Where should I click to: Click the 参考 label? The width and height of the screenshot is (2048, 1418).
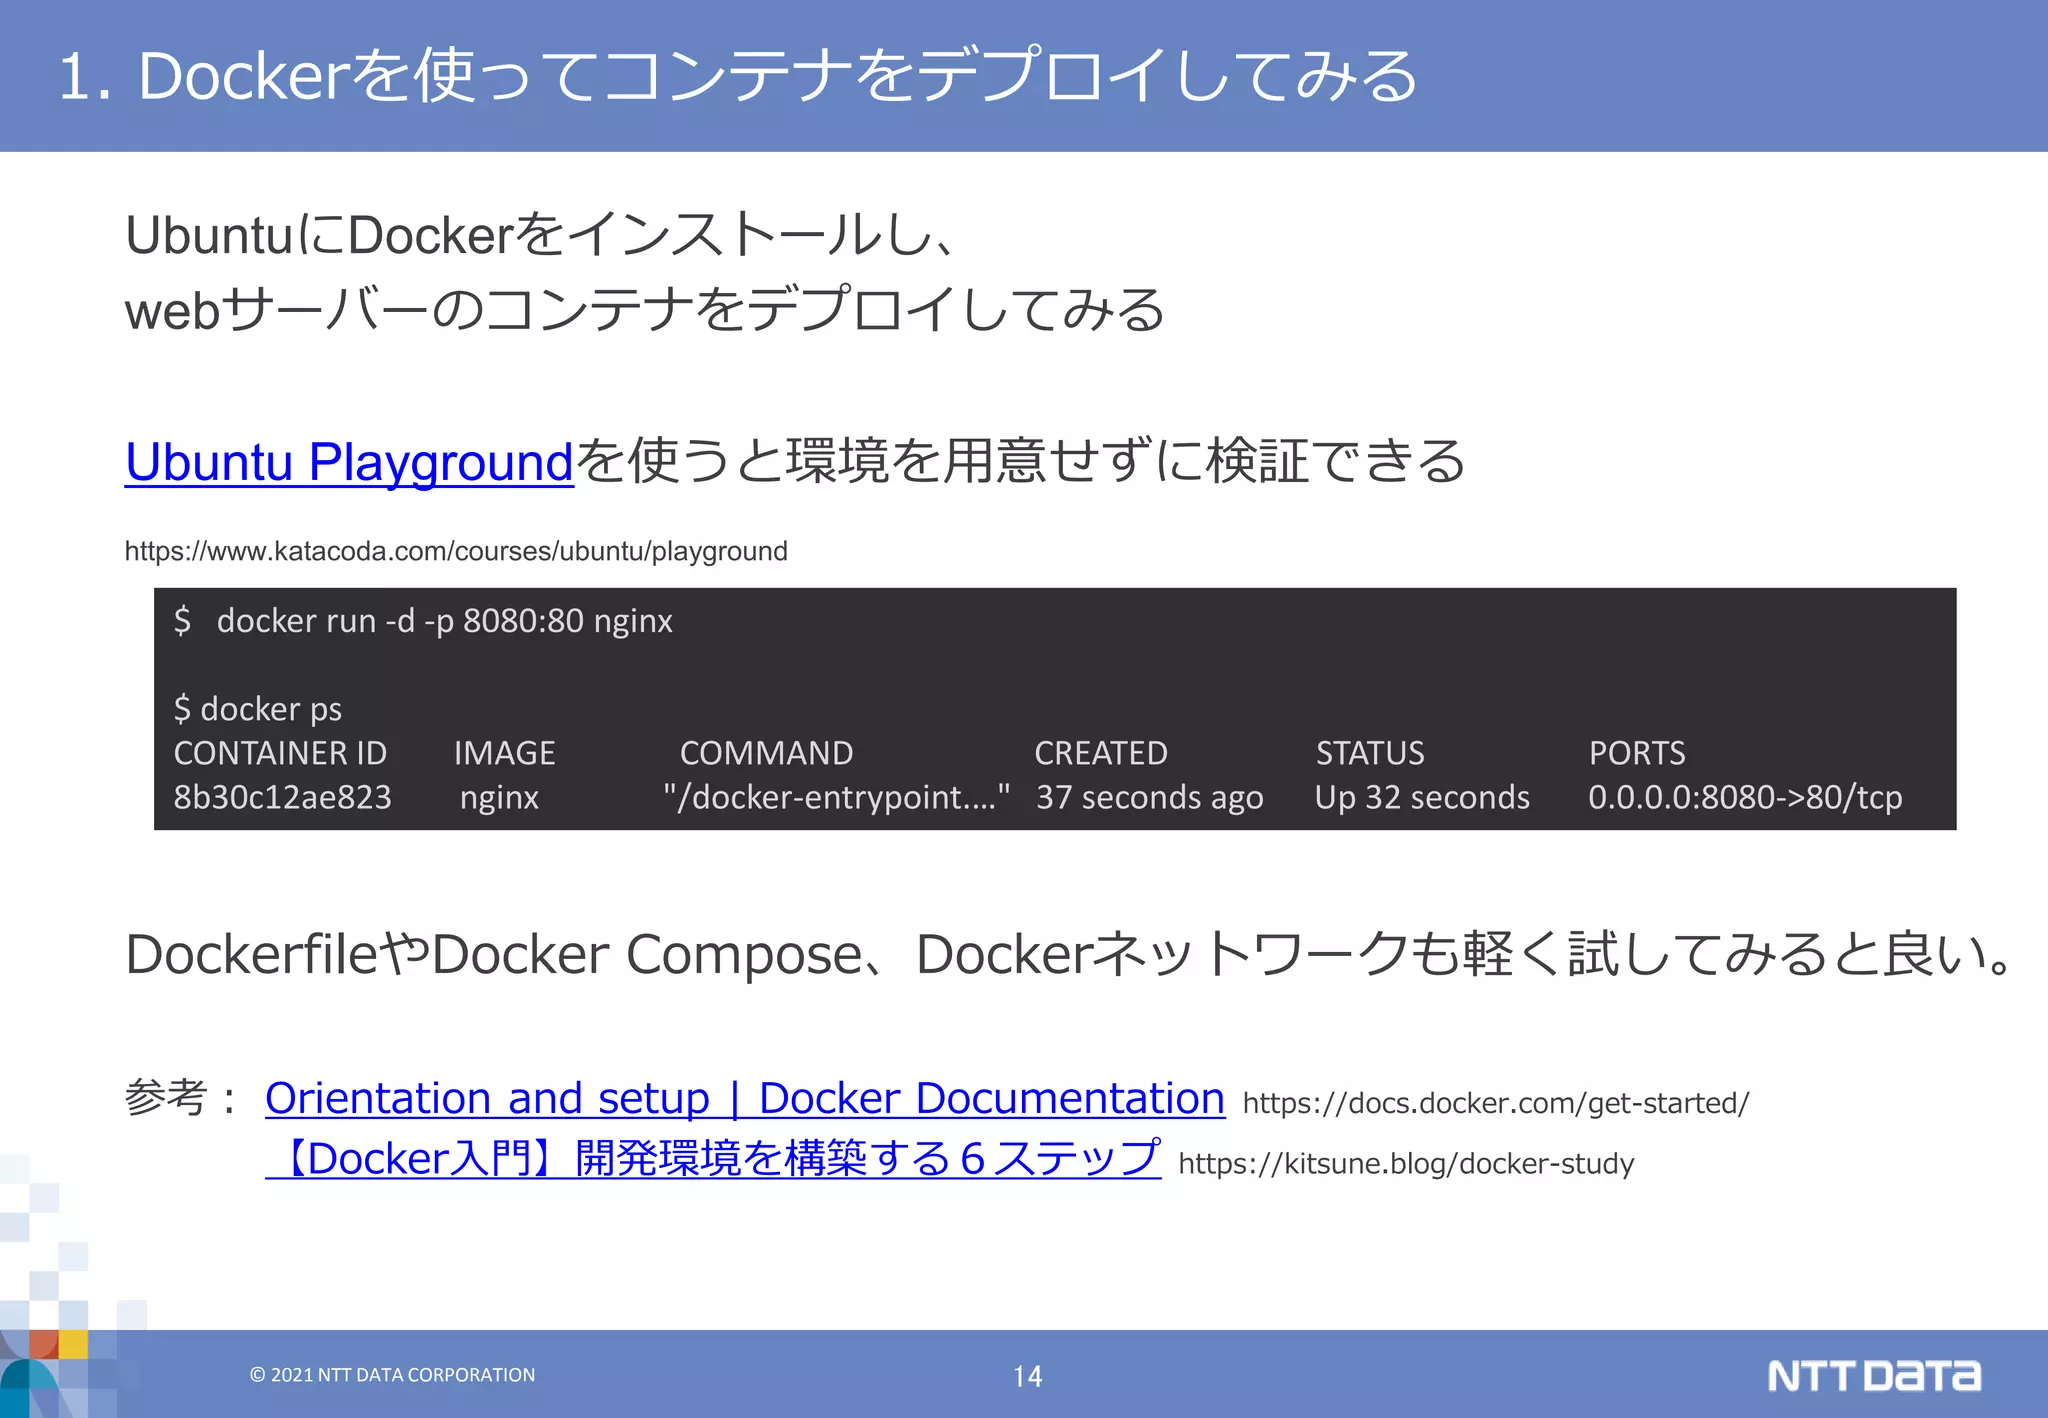(180, 1099)
